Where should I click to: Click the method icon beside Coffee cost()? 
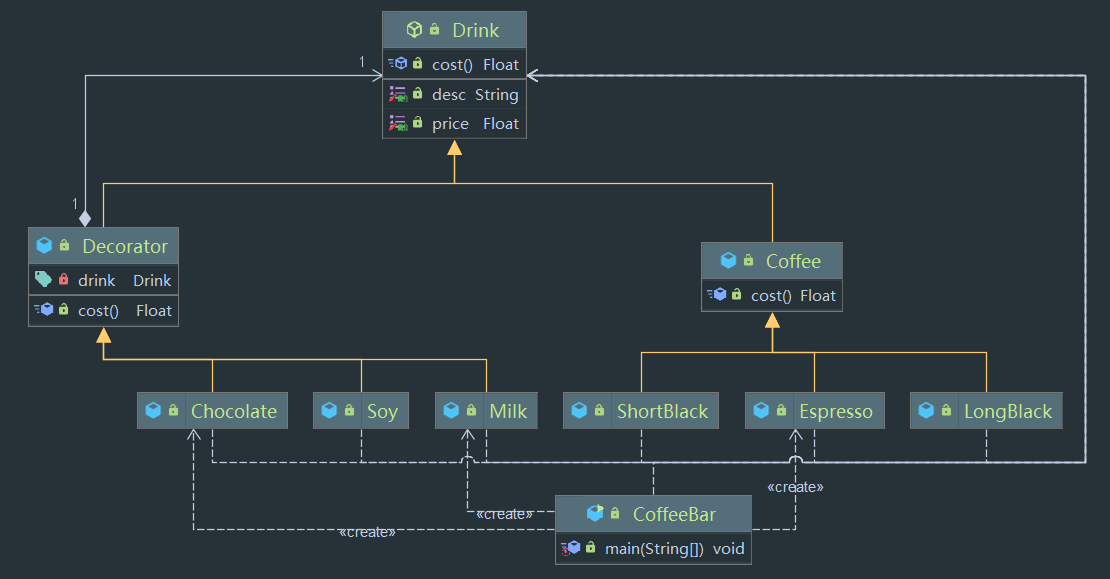(716, 294)
